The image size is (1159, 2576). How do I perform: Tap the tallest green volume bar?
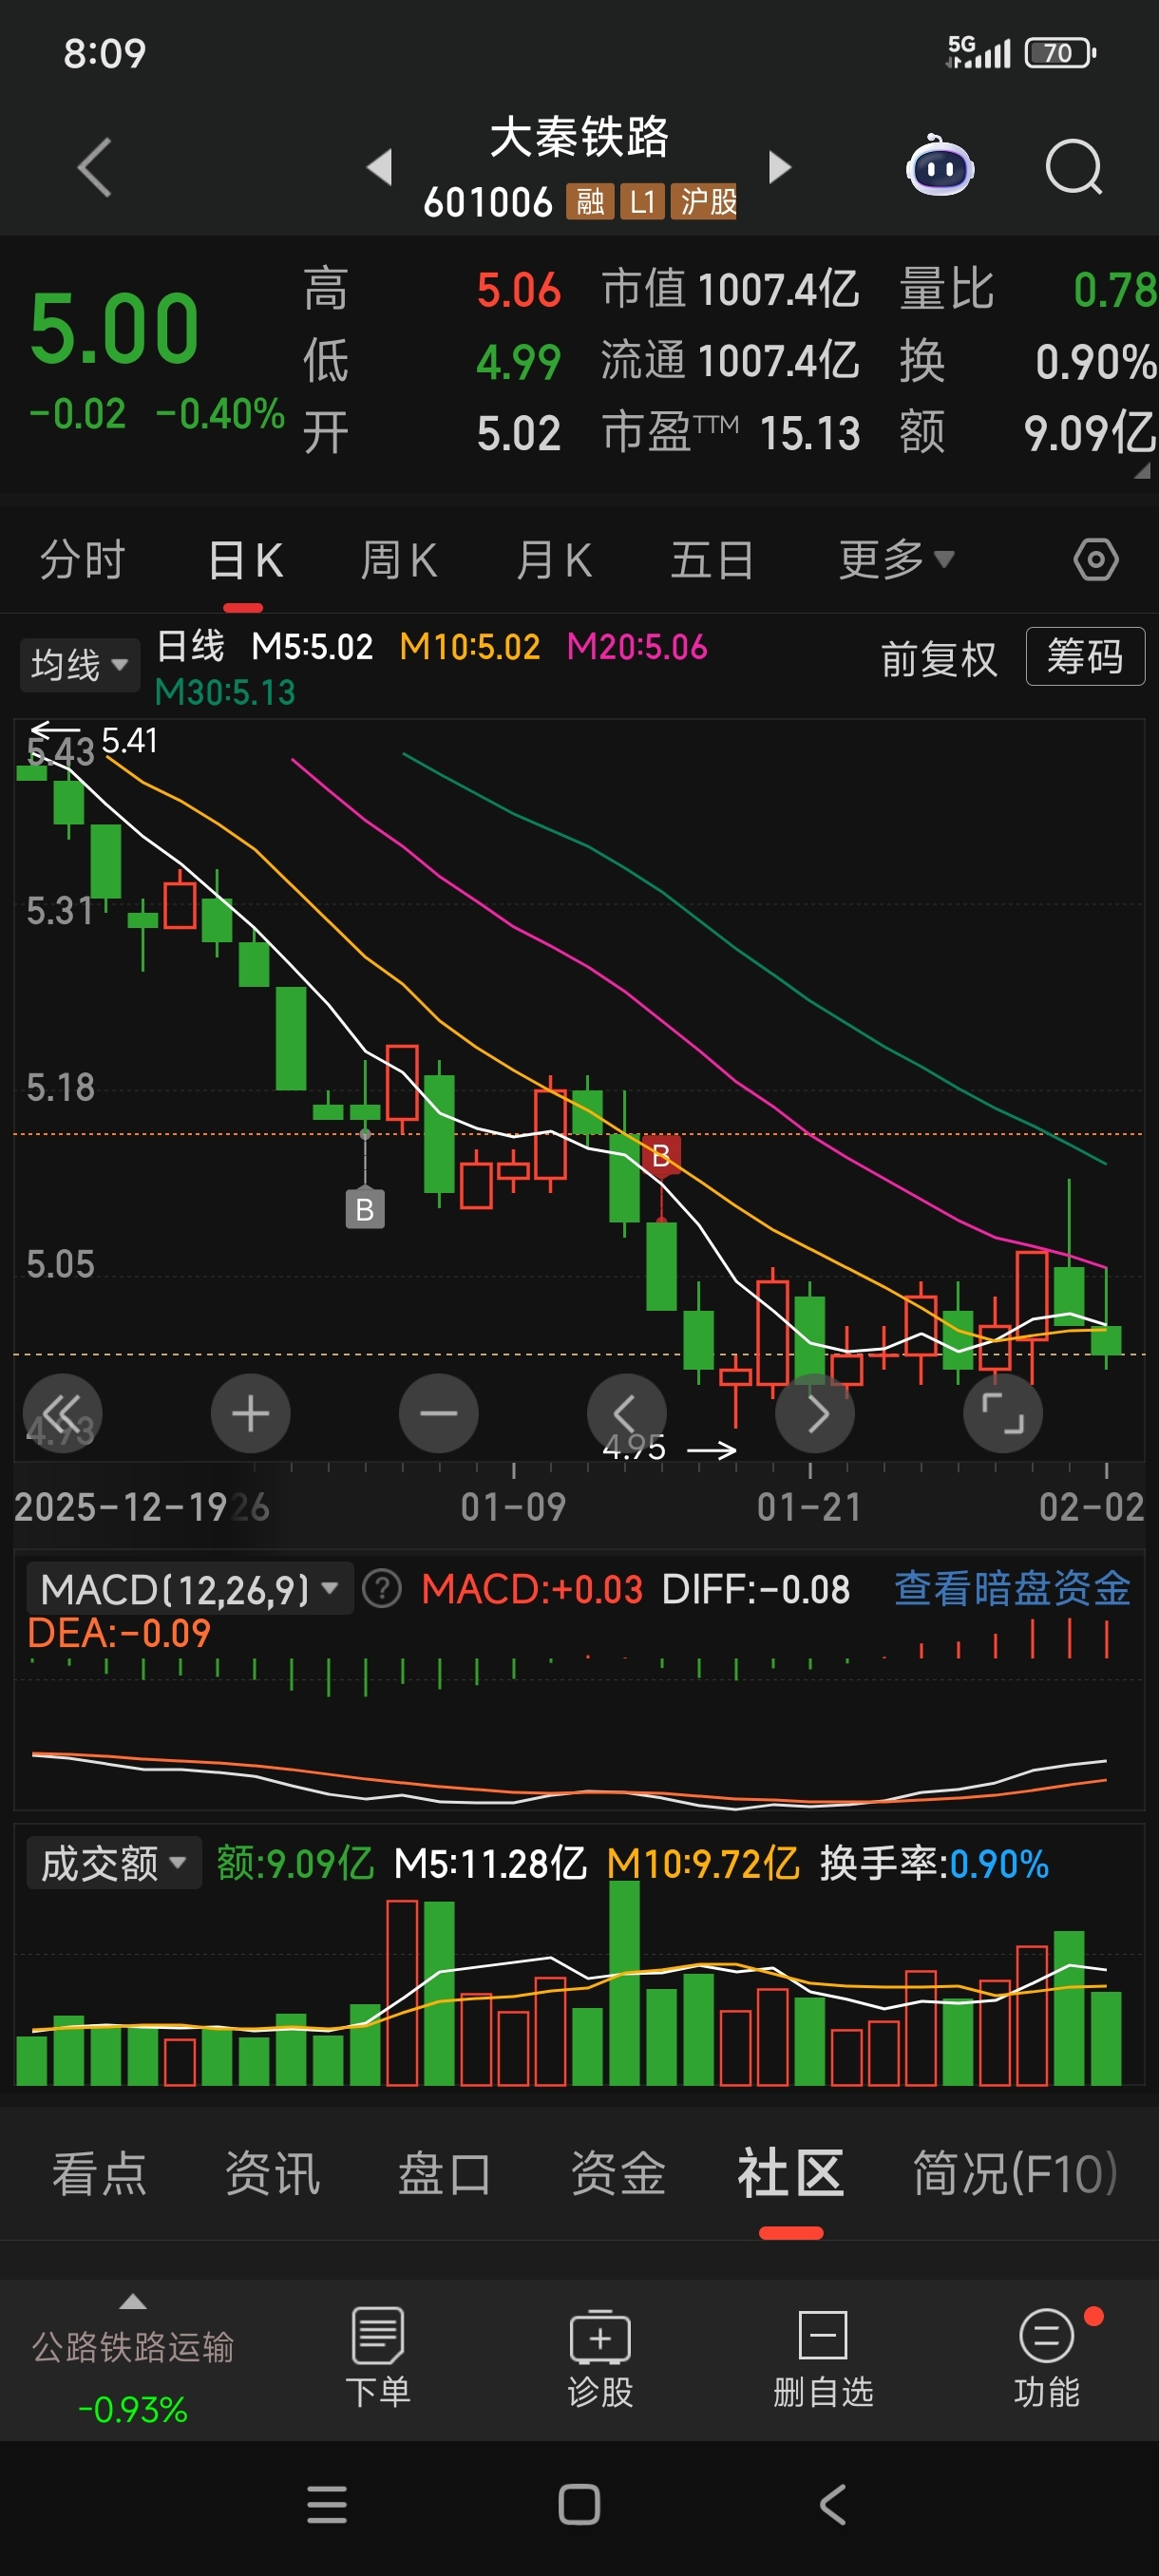(625, 1982)
